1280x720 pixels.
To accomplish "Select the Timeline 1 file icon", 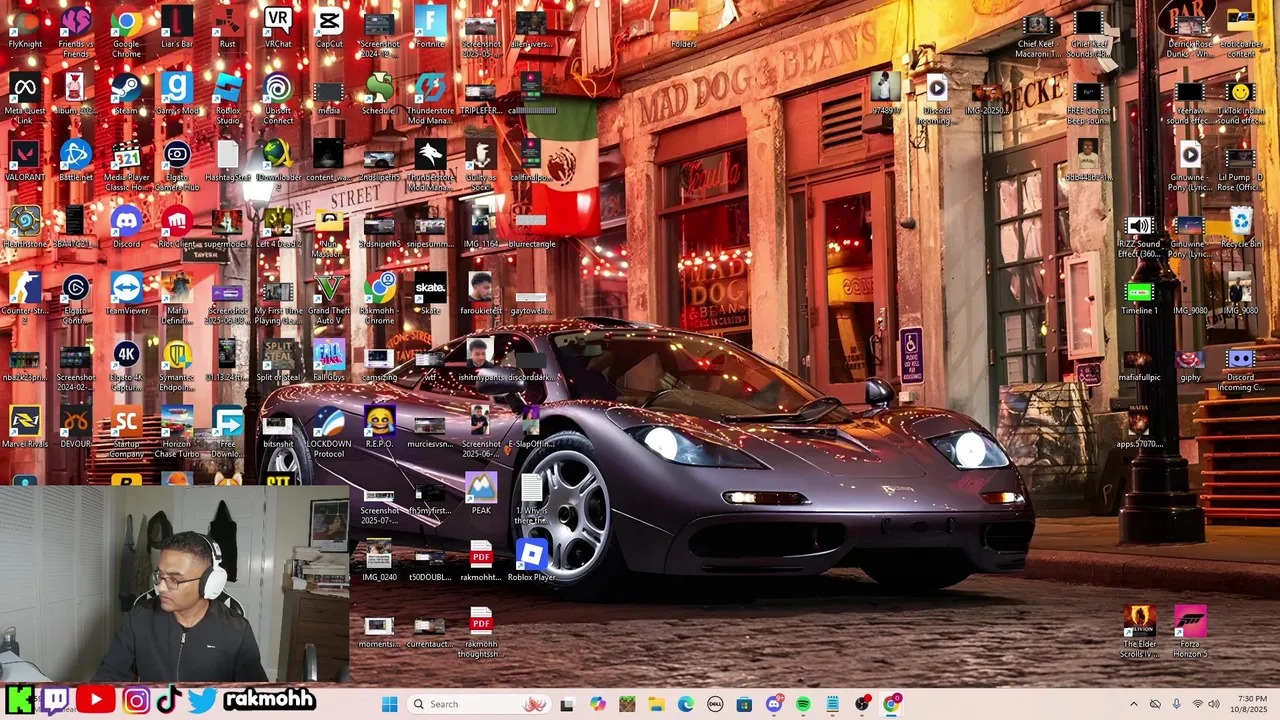I will 1139,295.
